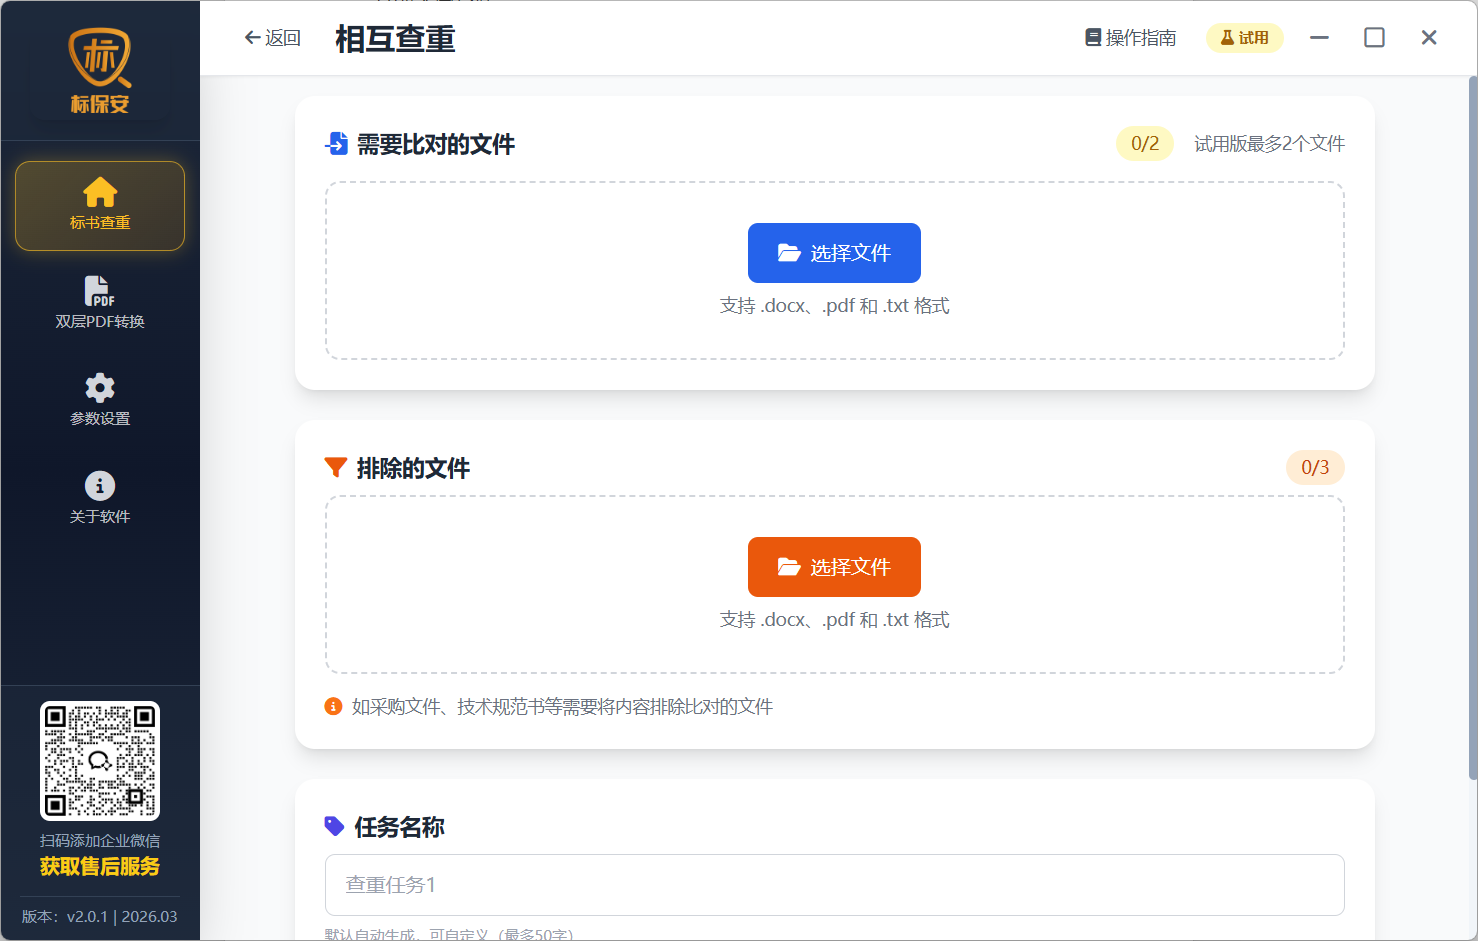Click the 需要比对的文件 document icon
Screen dimensions: 1478x941
coord(337,144)
